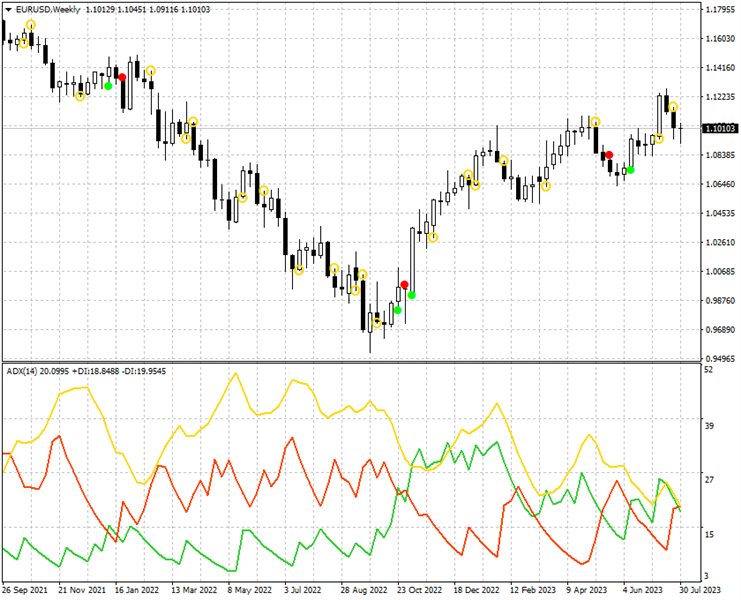The width and height of the screenshot is (741, 600).
Task: Click the green dot beside the tall October 2022 candle
Action: pyautogui.click(x=412, y=295)
